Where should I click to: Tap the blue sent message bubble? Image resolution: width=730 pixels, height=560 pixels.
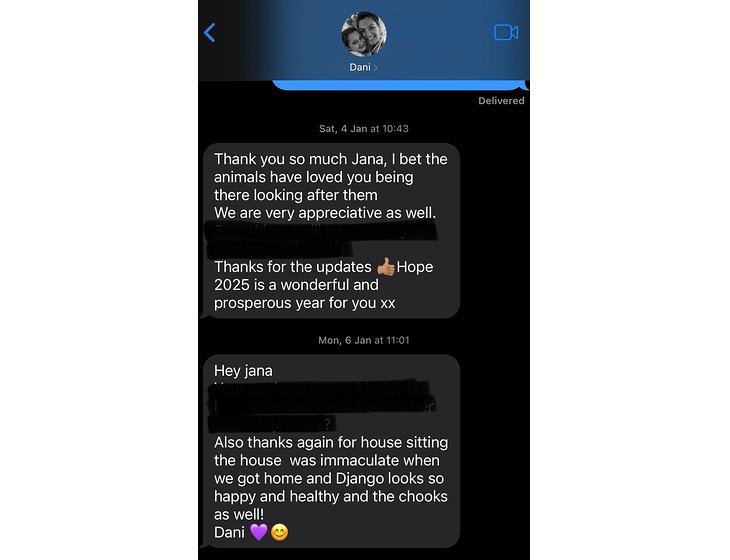click(x=399, y=85)
